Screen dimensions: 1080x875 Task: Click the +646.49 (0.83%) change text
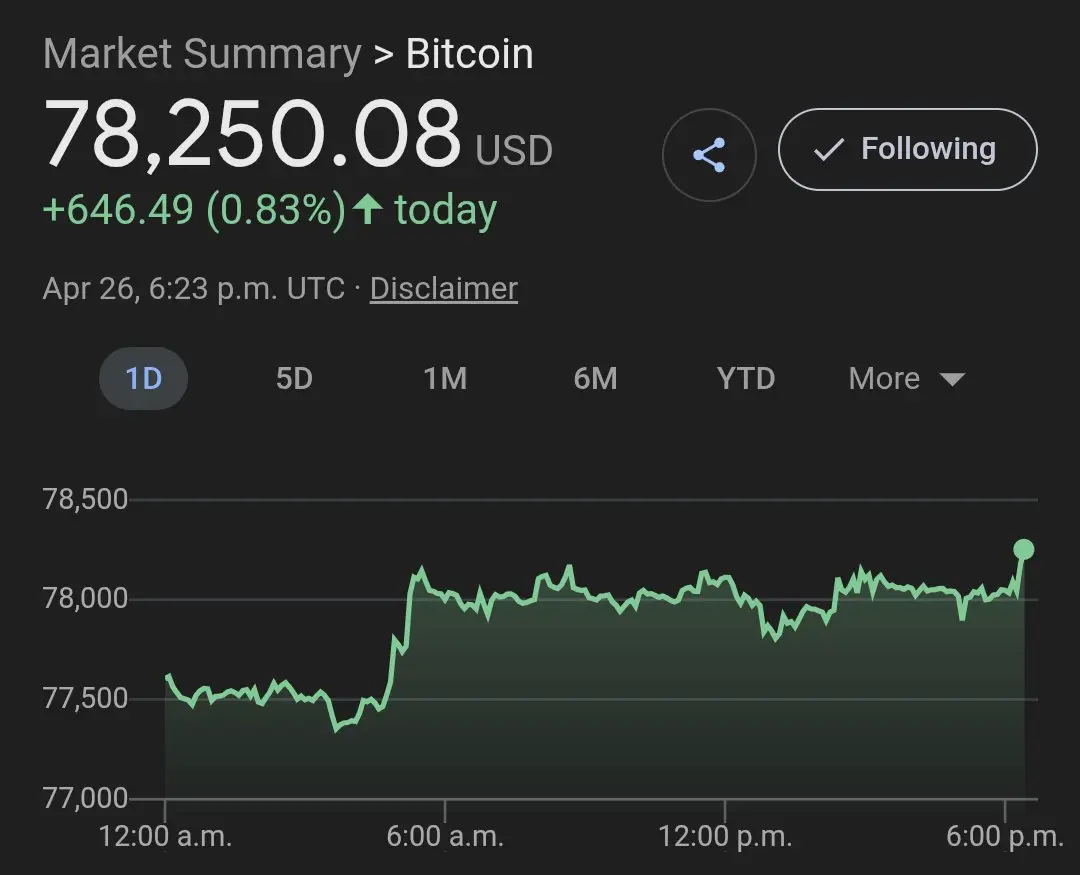194,210
